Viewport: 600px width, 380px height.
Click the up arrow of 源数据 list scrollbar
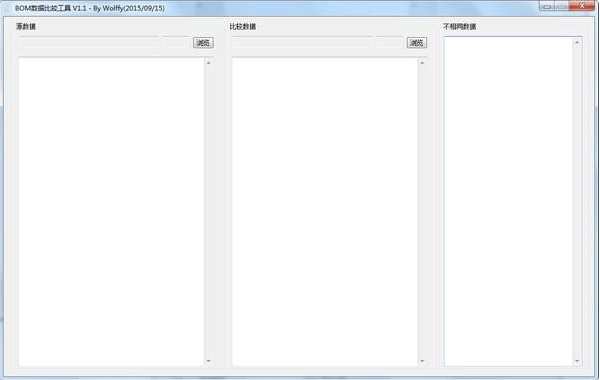(x=209, y=63)
